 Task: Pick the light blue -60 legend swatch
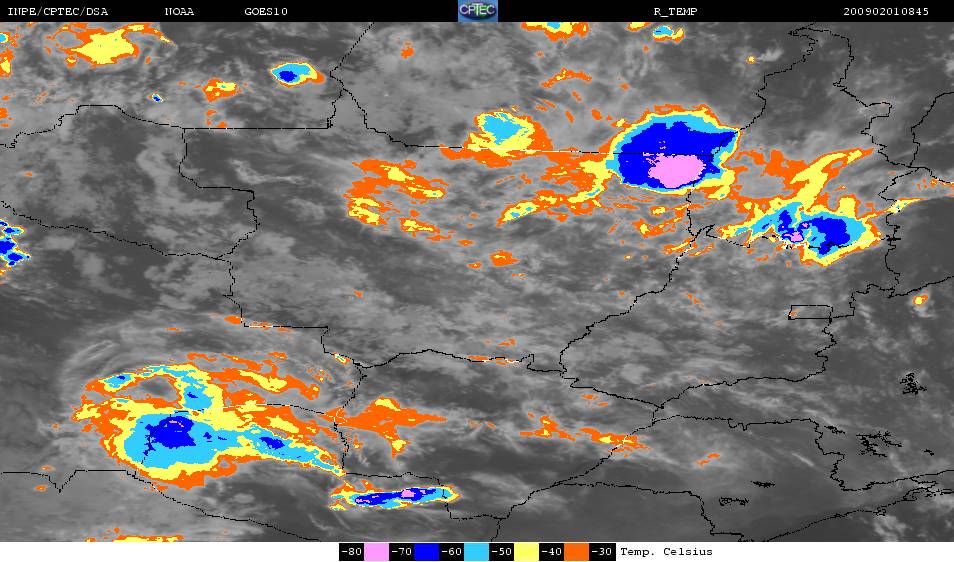tap(476, 552)
